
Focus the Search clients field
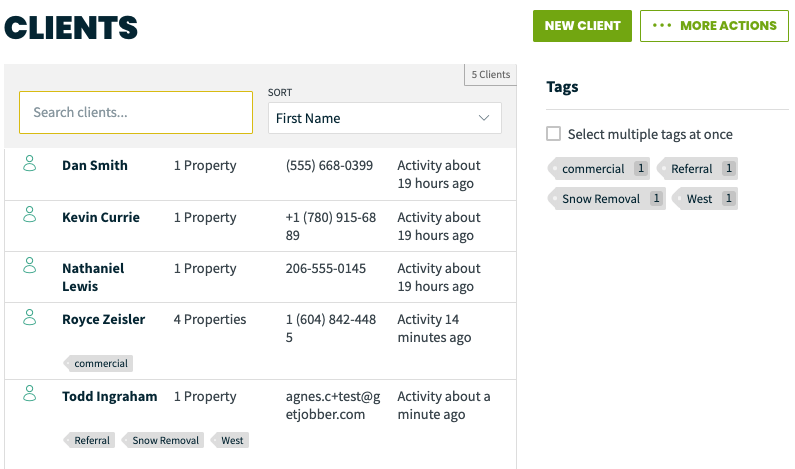click(x=136, y=113)
